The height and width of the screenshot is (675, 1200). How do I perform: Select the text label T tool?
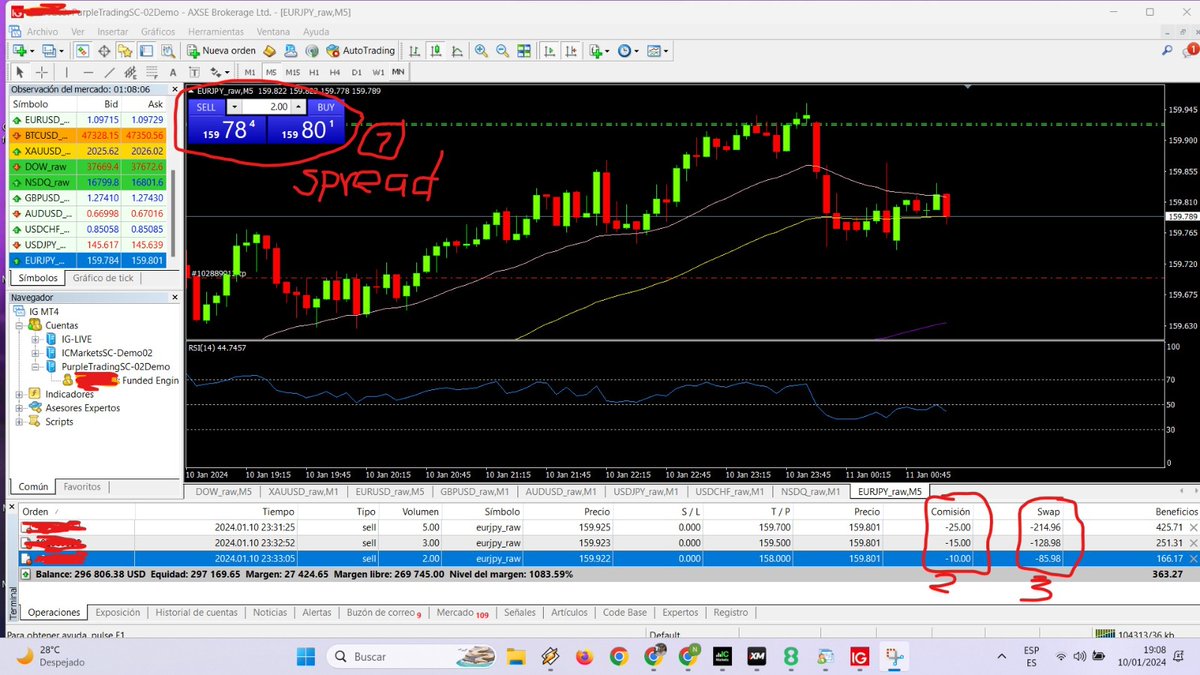[194, 72]
